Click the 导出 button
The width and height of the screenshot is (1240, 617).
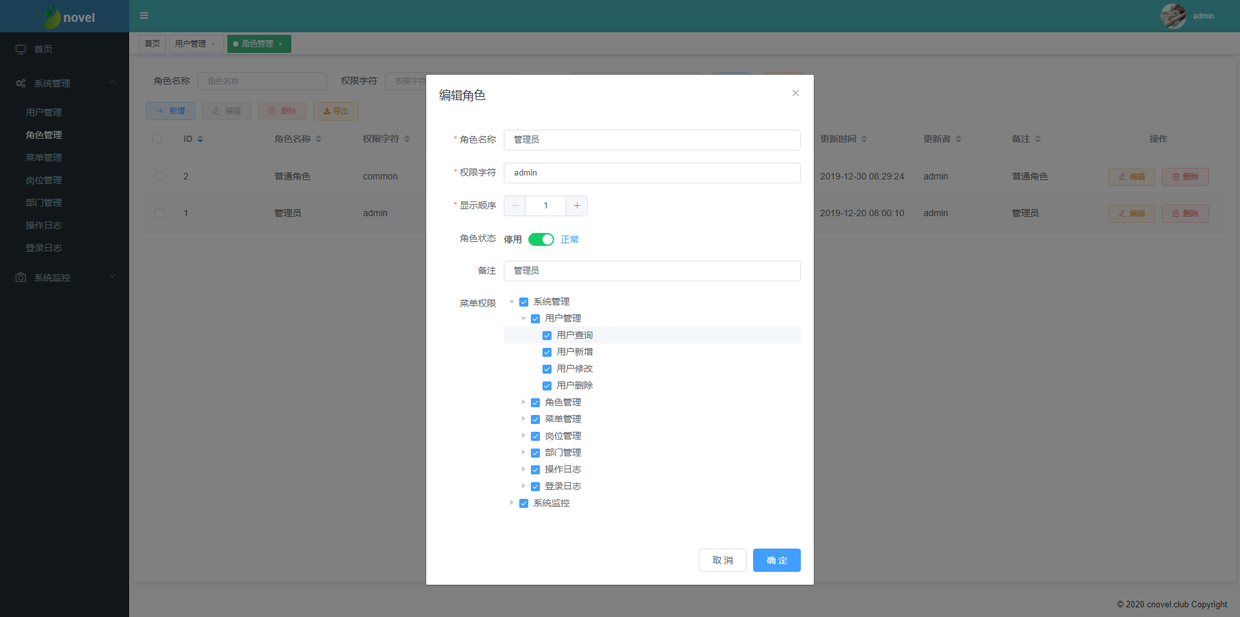coord(336,111)
